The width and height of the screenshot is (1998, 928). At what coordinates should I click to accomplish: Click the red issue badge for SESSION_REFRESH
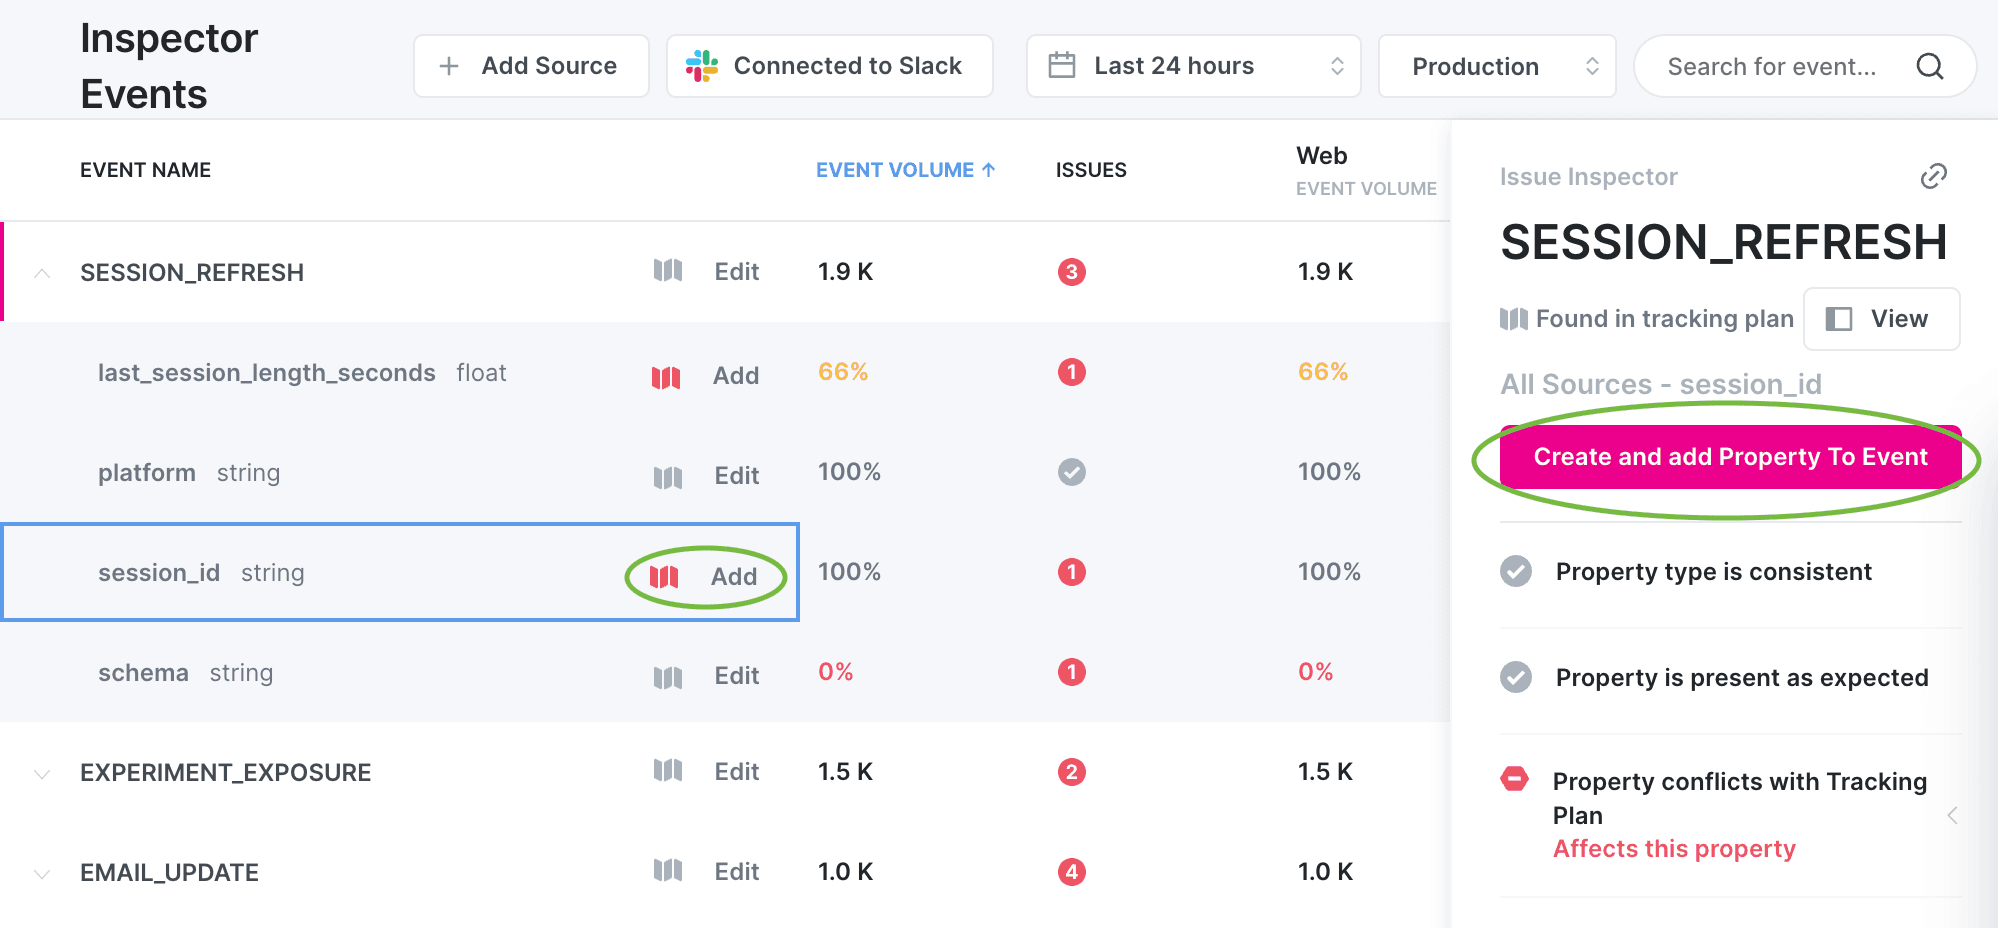tap(1071, 272)
